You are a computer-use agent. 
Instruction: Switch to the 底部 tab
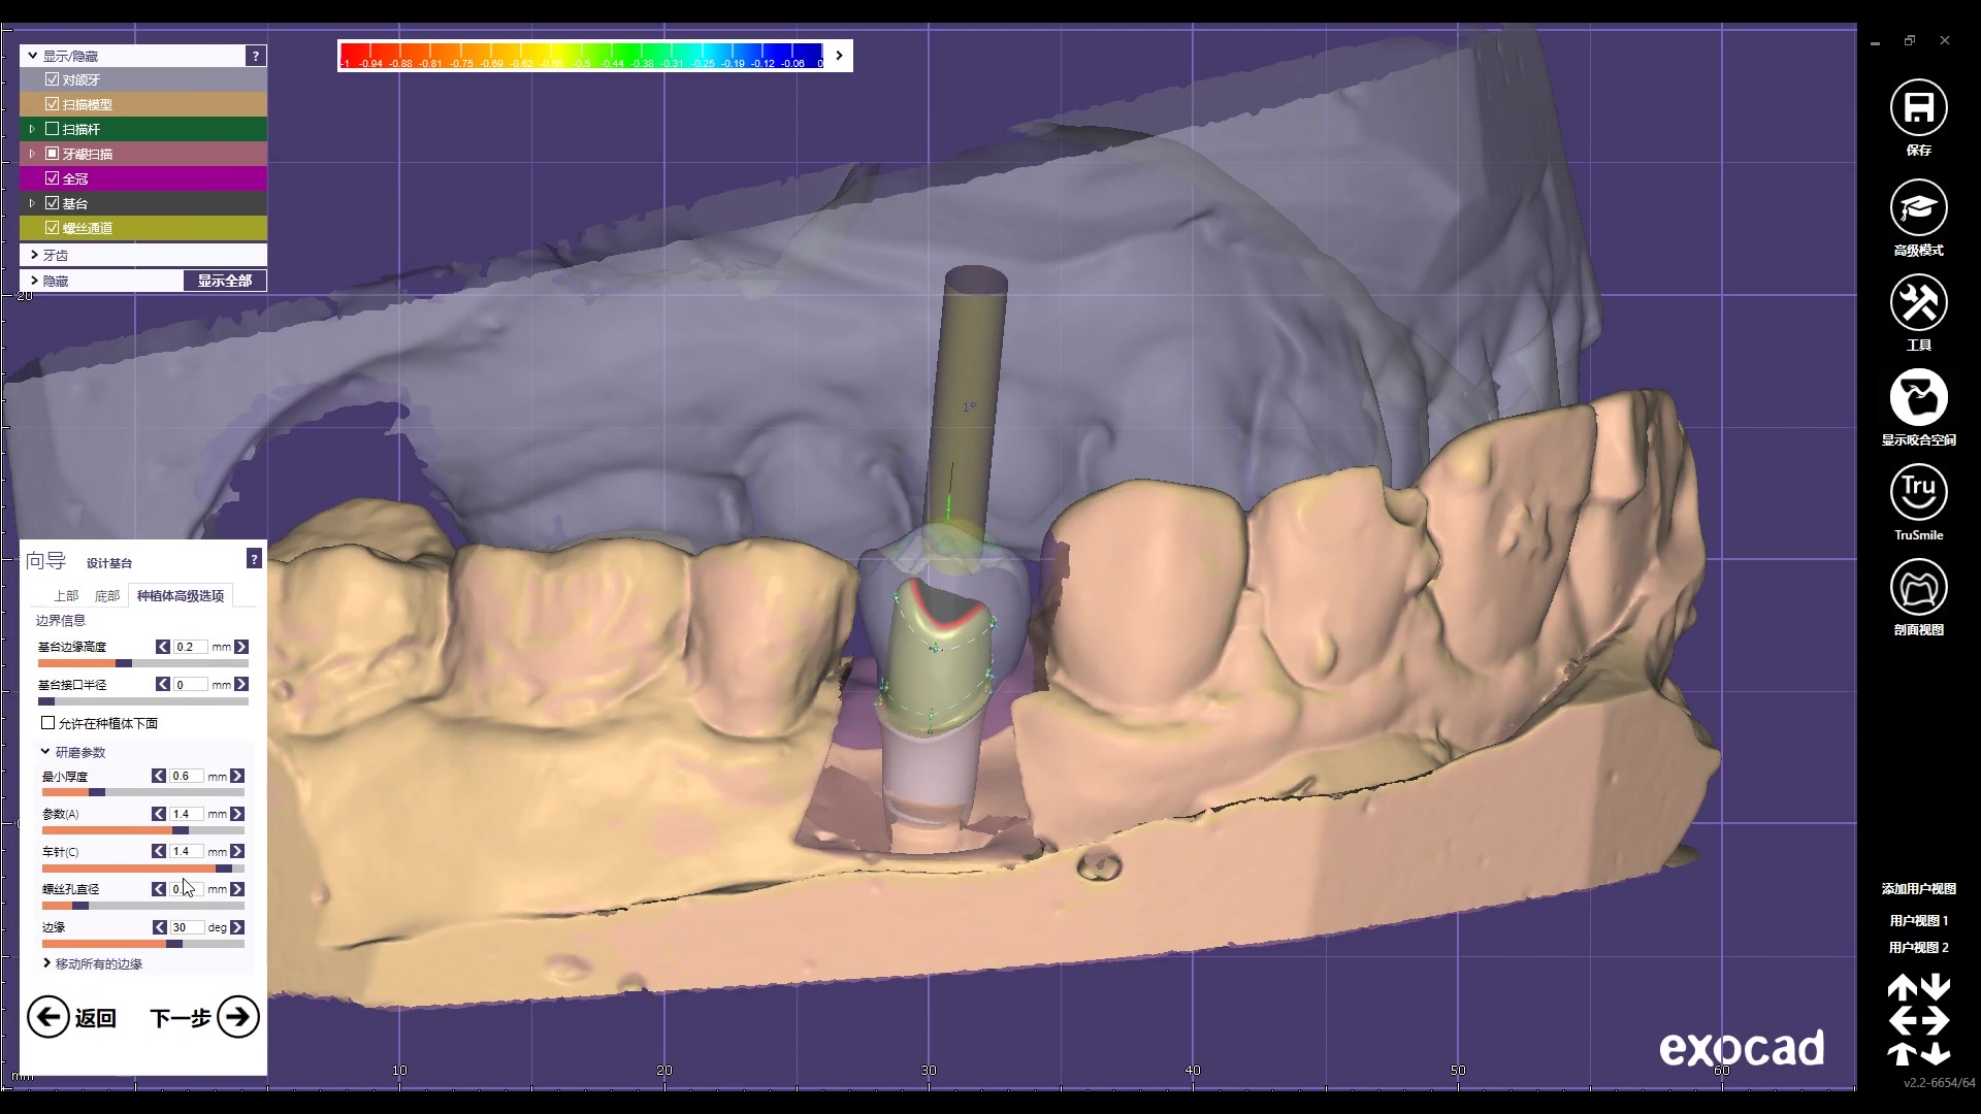click(107, 596)
